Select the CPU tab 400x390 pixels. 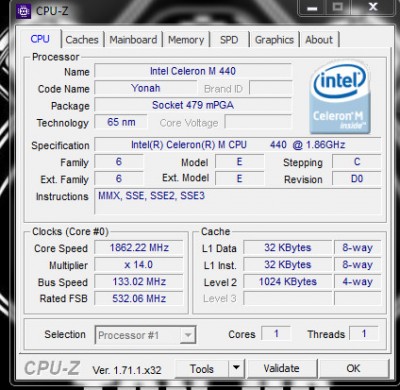pyautogui.click(x=40, y=39)
